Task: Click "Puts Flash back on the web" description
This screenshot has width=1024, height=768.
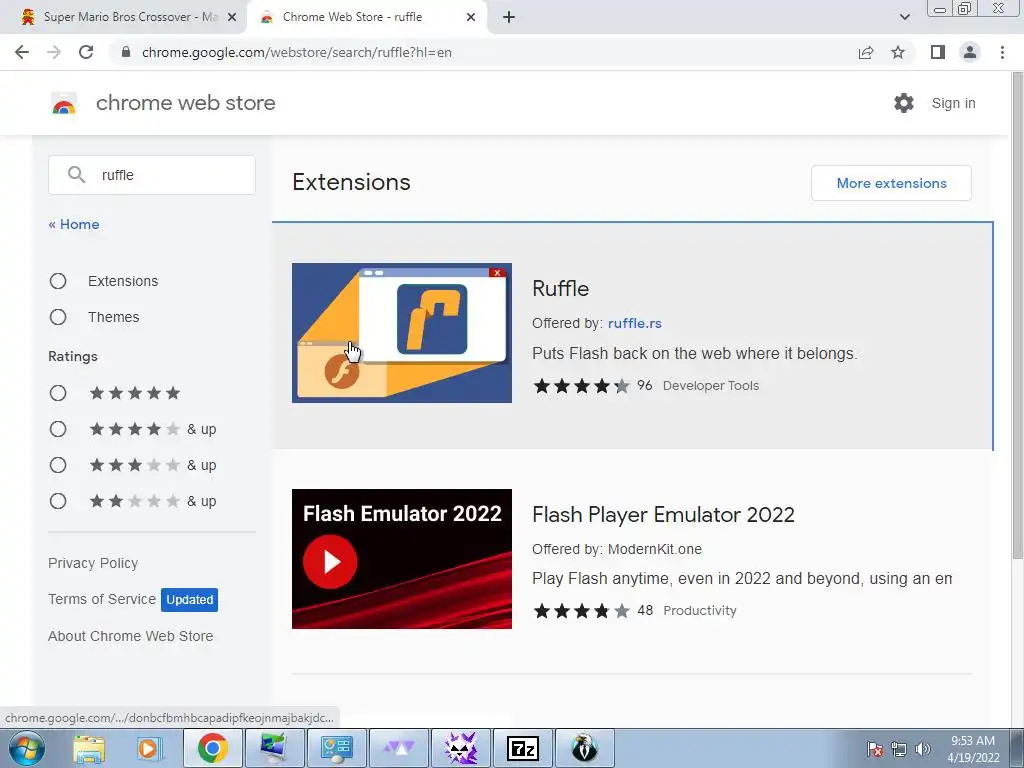Action: (x=695, y=353)
